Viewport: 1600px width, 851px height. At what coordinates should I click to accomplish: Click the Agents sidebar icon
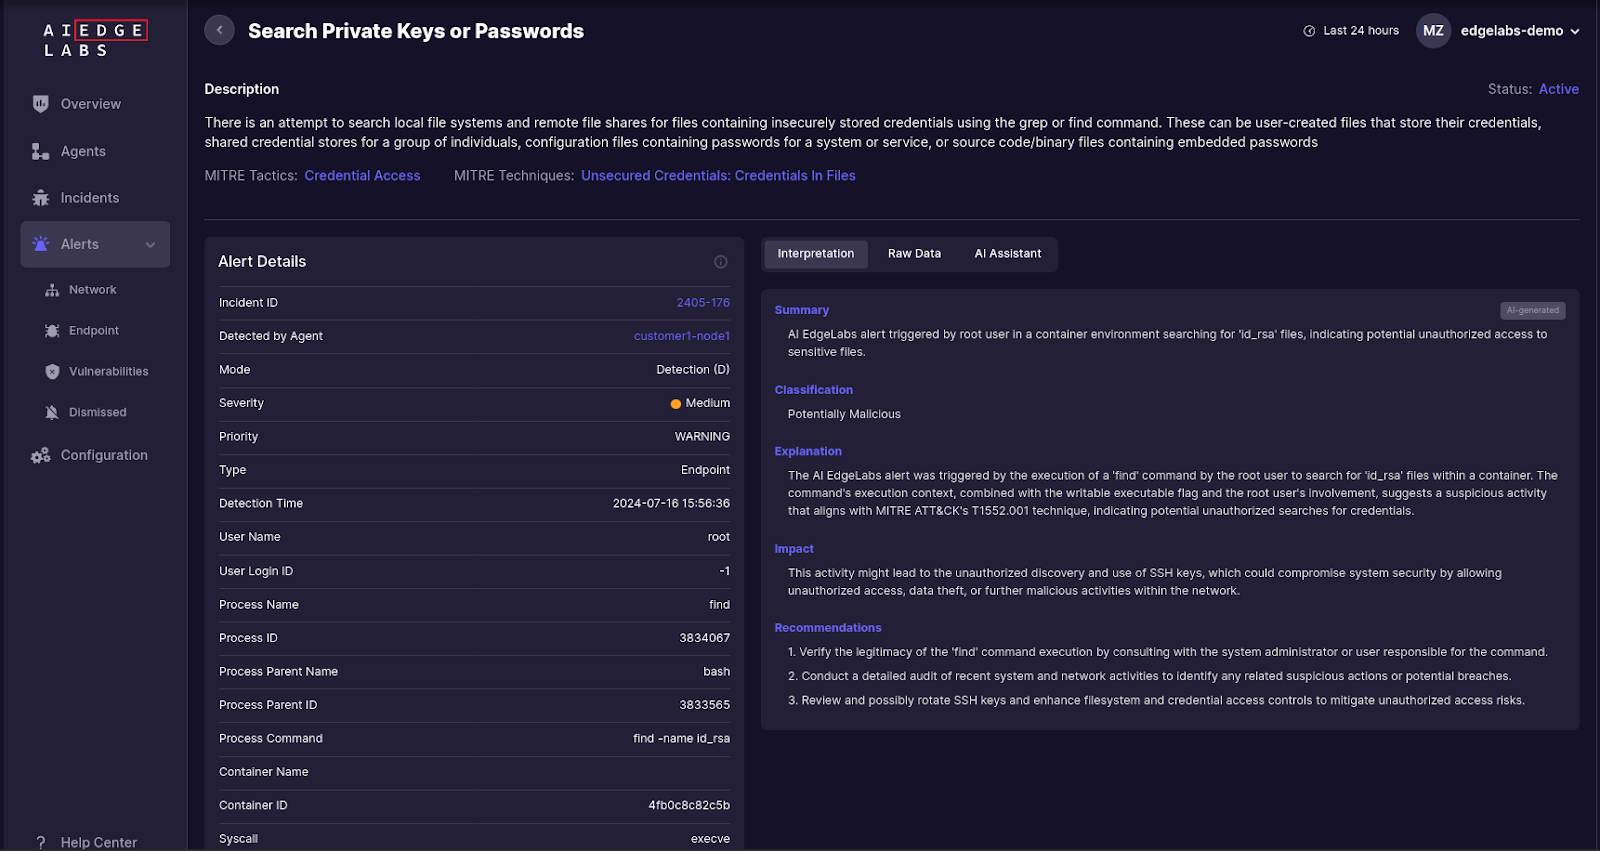pos(41,151)
